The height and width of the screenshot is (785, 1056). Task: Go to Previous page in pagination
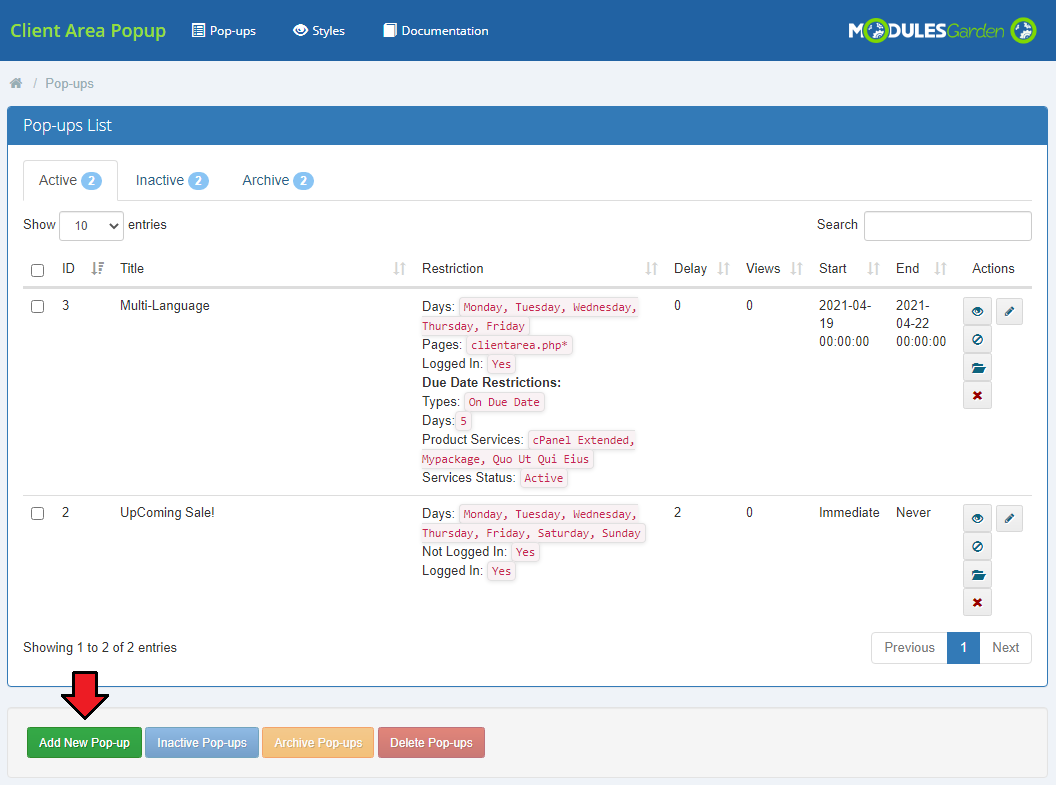[909, 648]
